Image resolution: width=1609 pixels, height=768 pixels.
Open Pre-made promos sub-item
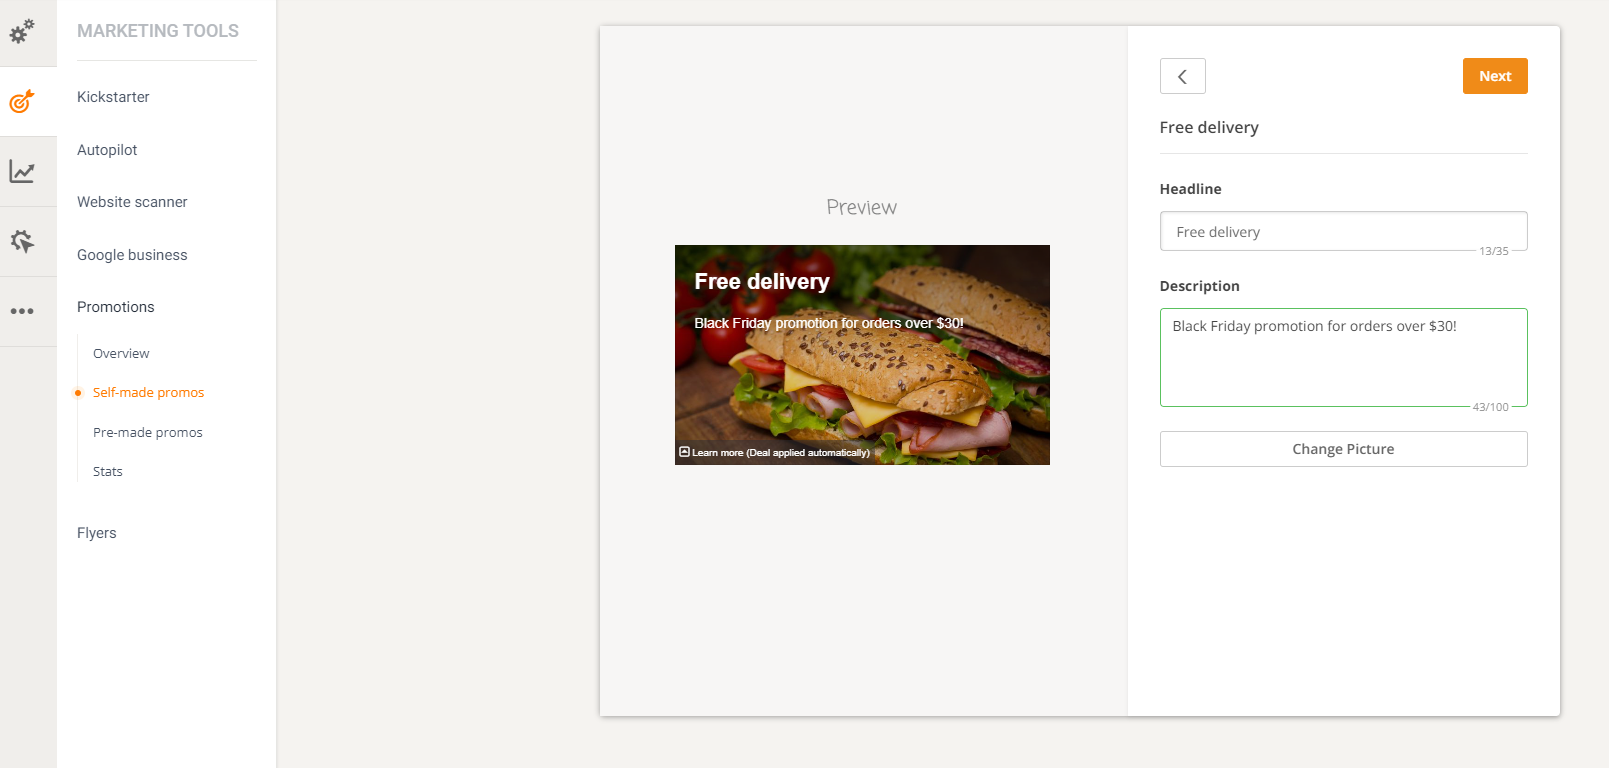click(148, 432)
